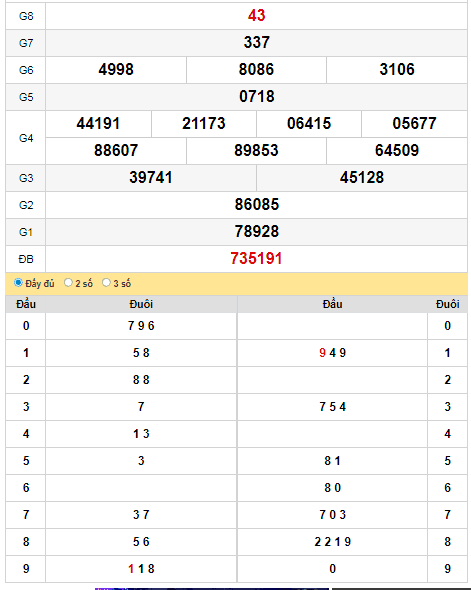This screenshot has height=590, width=471.
Task: Select the G1 result 78928
Action: (x=257, y=232)
